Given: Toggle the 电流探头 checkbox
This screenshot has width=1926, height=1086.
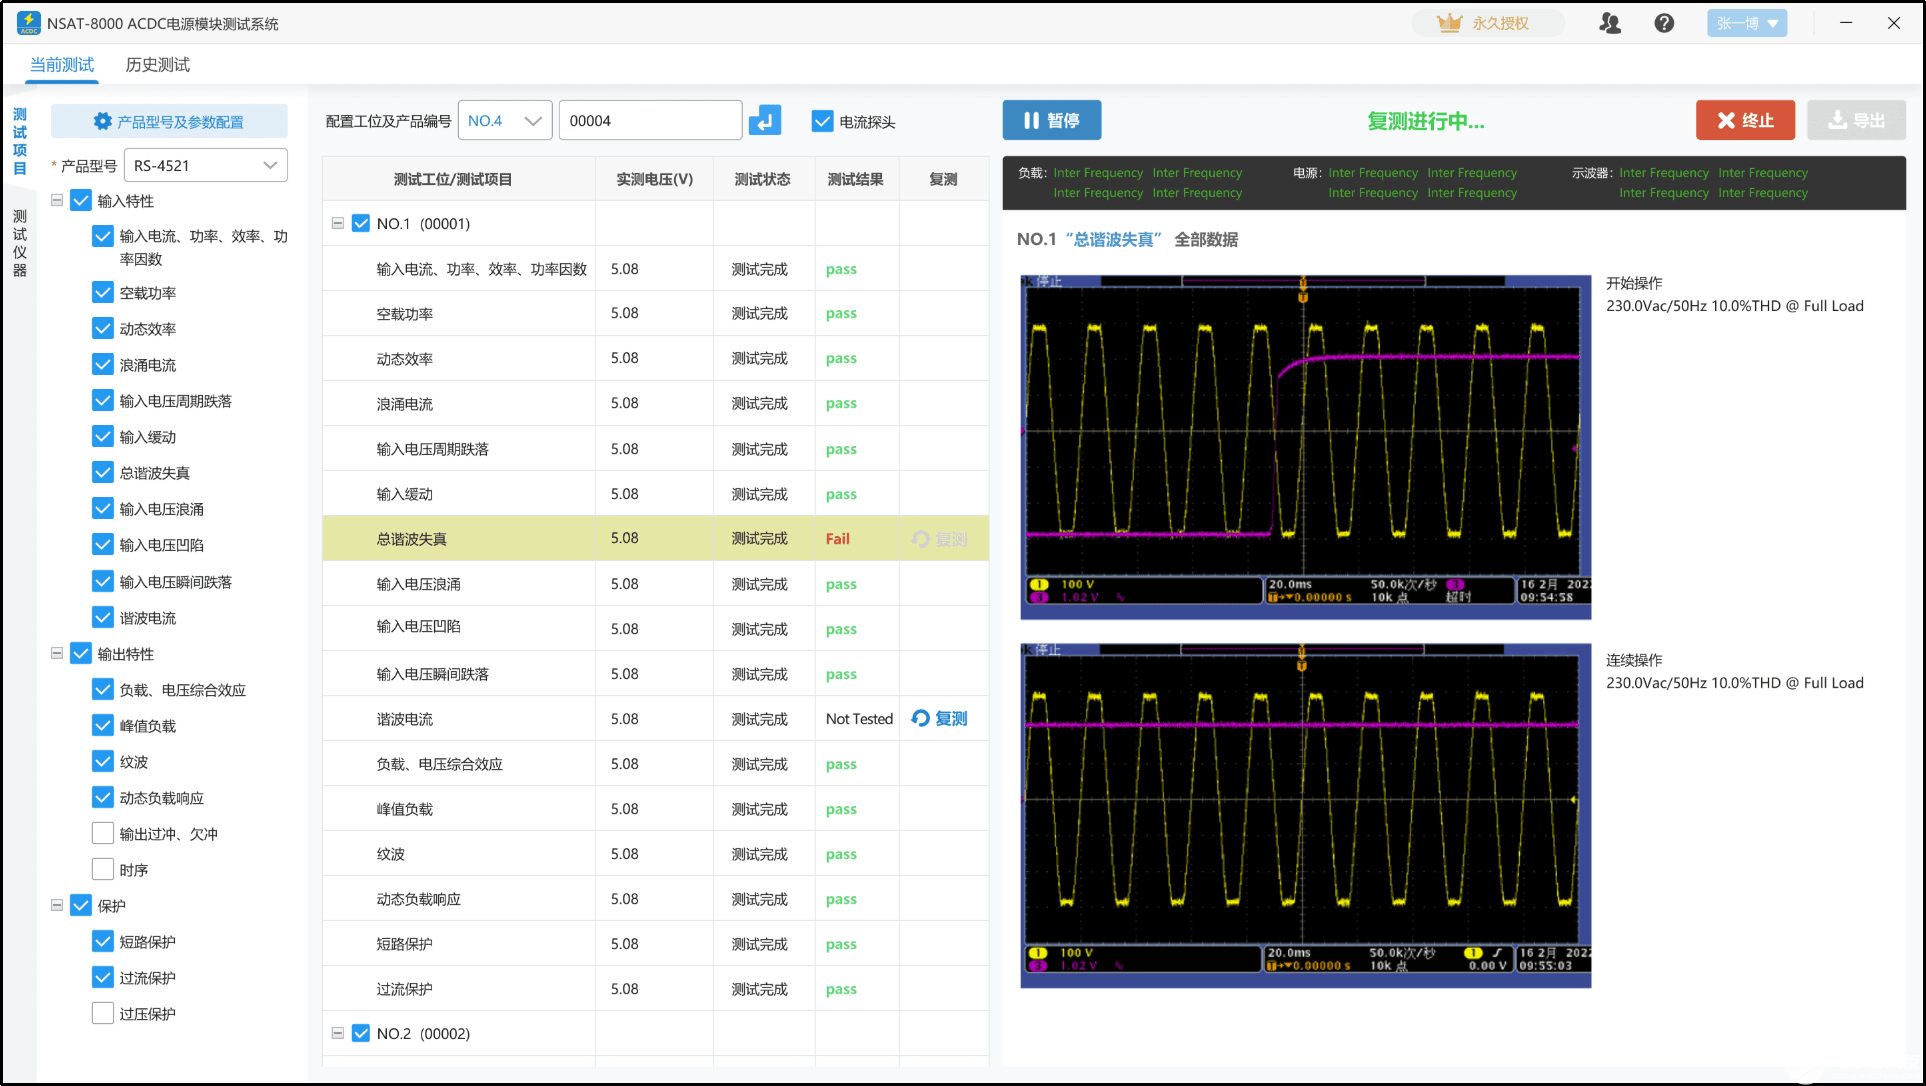Looking at the screenshot, I should click(x=819, y=120).
